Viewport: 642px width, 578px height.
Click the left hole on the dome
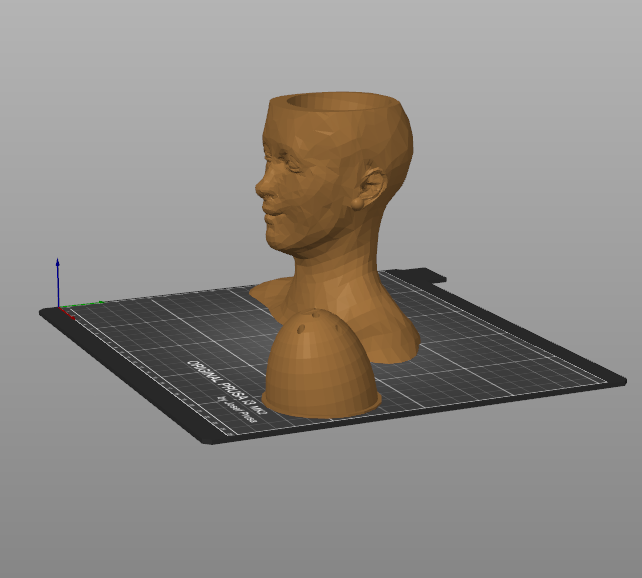click(302, 328)
